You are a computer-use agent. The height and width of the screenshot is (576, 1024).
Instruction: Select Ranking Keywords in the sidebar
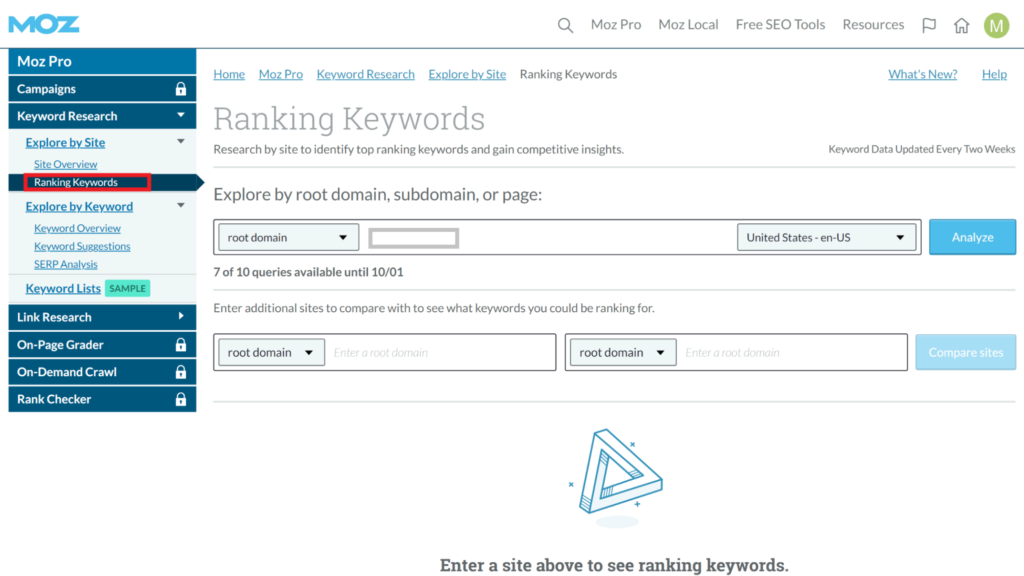(x=76, y=182)
